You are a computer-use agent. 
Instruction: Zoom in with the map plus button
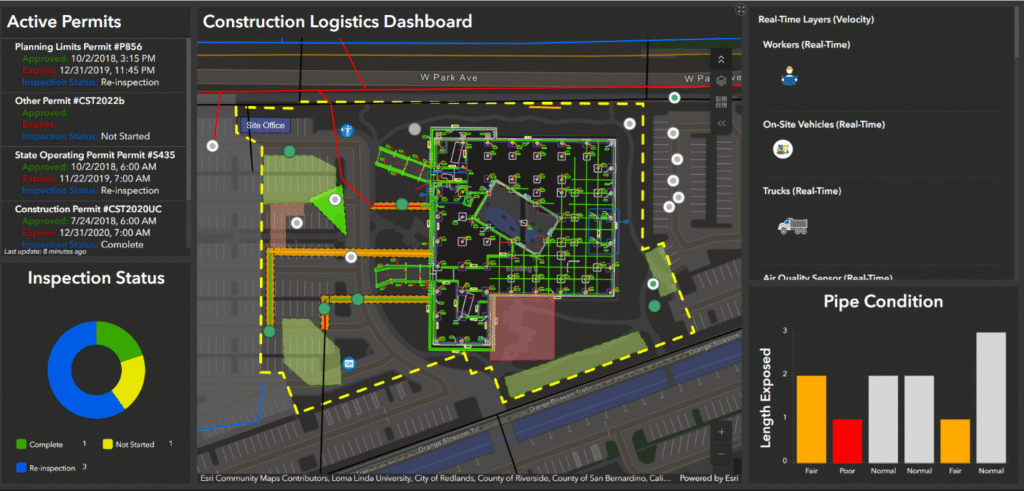coord(722,432)
